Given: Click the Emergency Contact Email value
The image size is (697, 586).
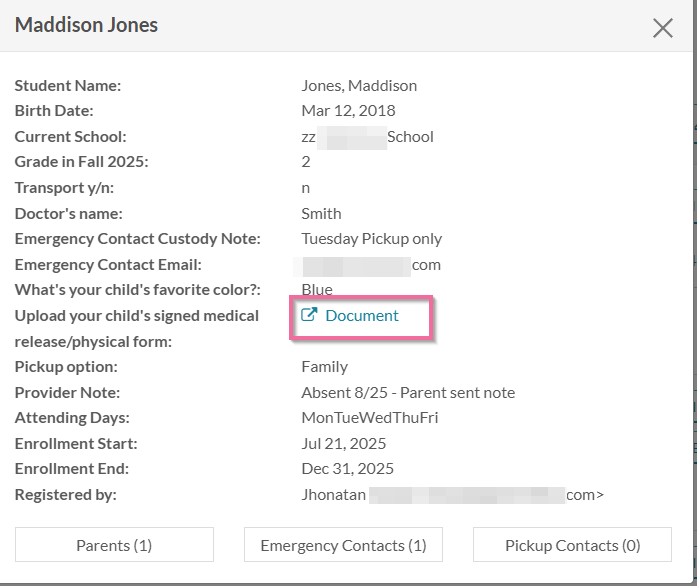Looking at the screenshot, I should (x=368, y=265).
